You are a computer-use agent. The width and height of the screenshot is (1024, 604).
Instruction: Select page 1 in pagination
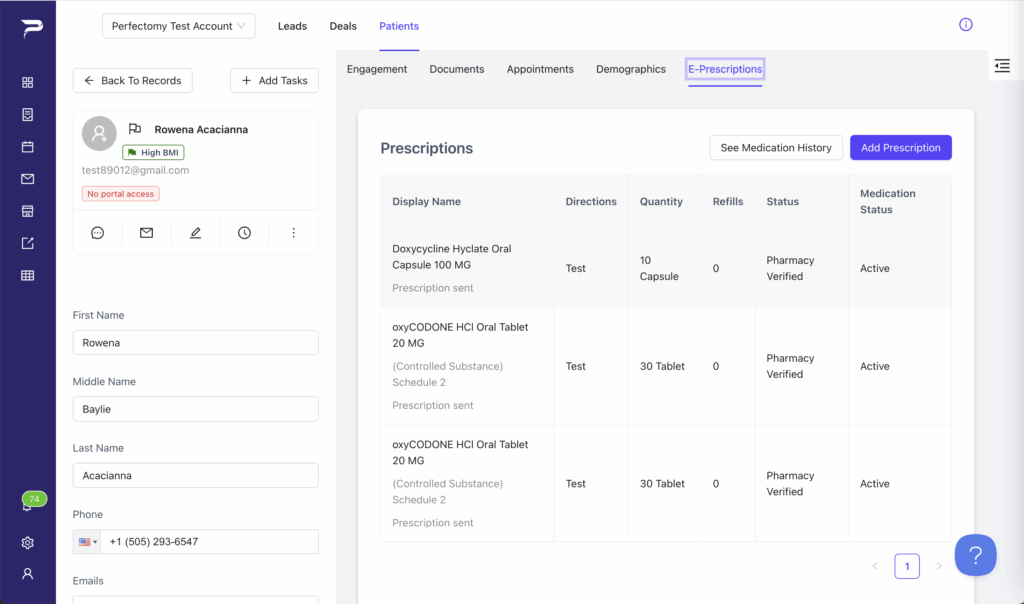[907, 566]
